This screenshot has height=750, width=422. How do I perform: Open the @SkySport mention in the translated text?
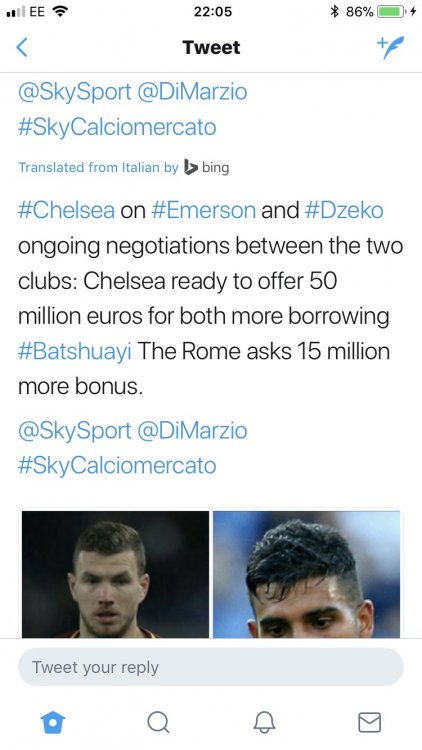(x=74, y=430)
